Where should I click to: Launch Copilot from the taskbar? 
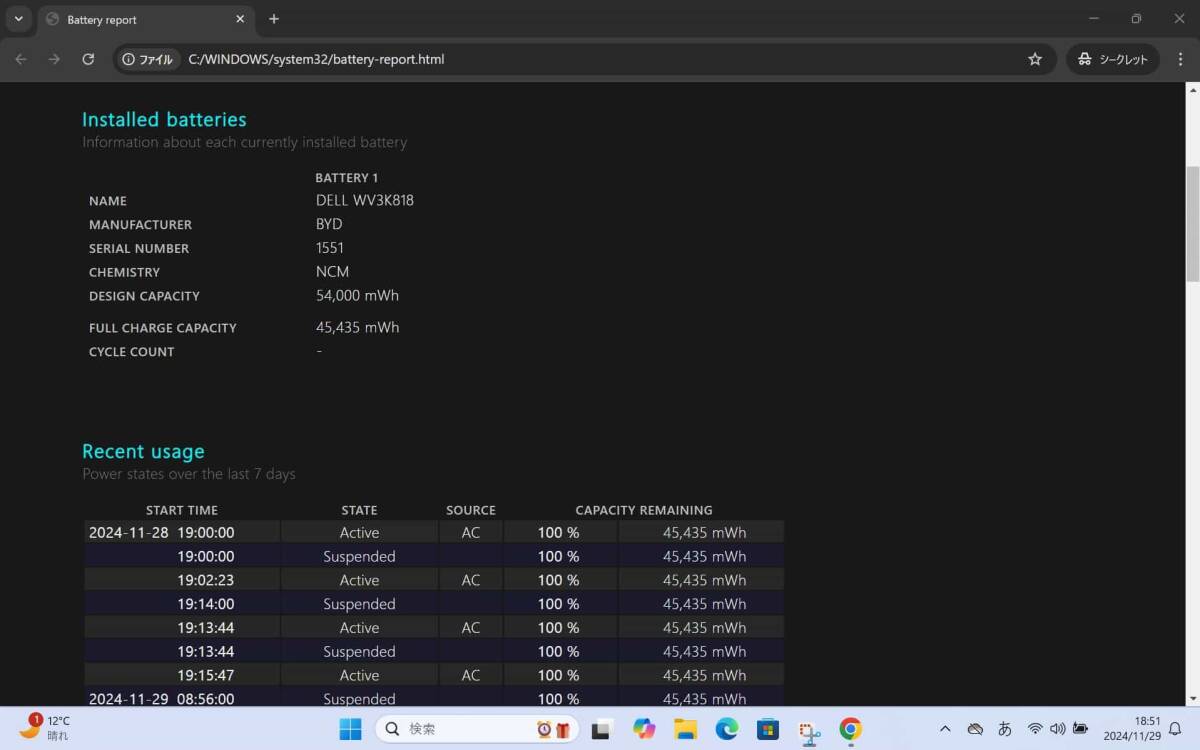click(644, 729)
